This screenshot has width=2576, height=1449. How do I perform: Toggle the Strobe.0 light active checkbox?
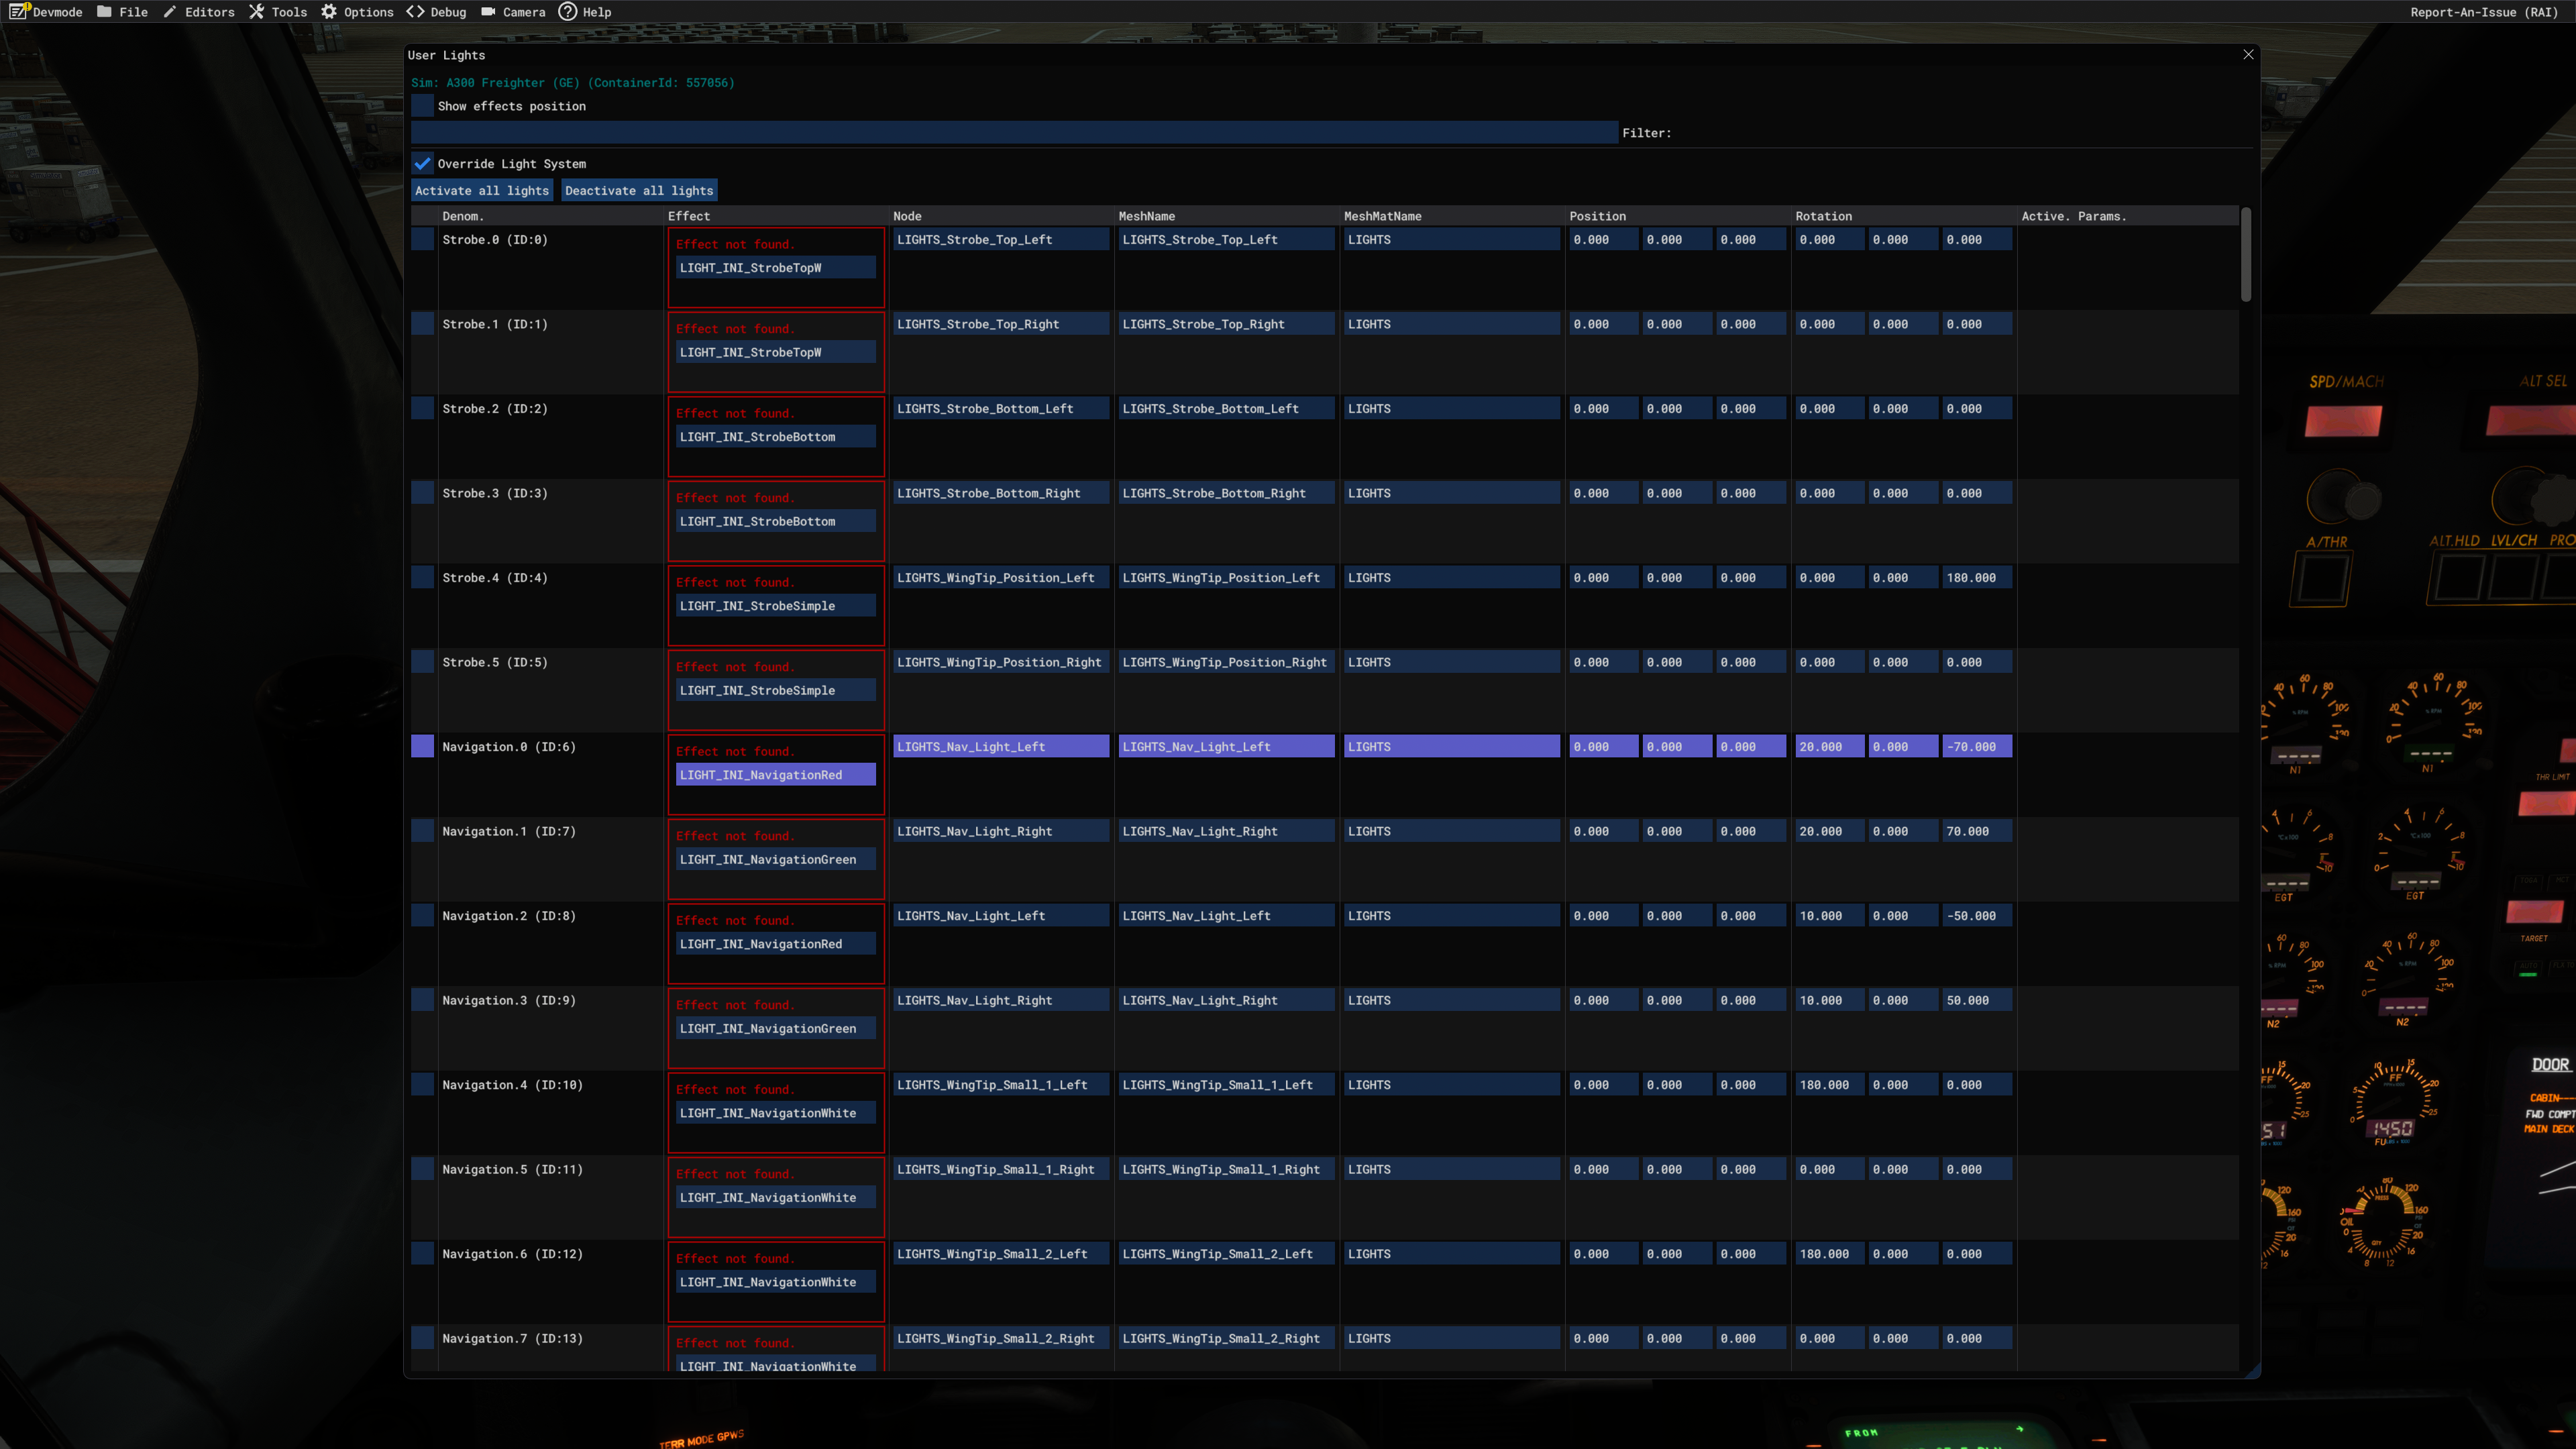pyautogui.click(x=423, y=240)
